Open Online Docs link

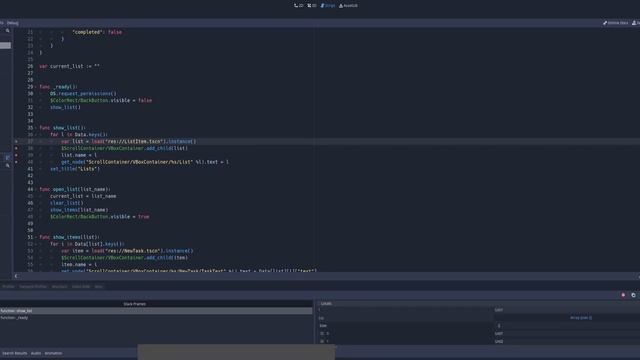pyautogui.click(x=616, y=23)
